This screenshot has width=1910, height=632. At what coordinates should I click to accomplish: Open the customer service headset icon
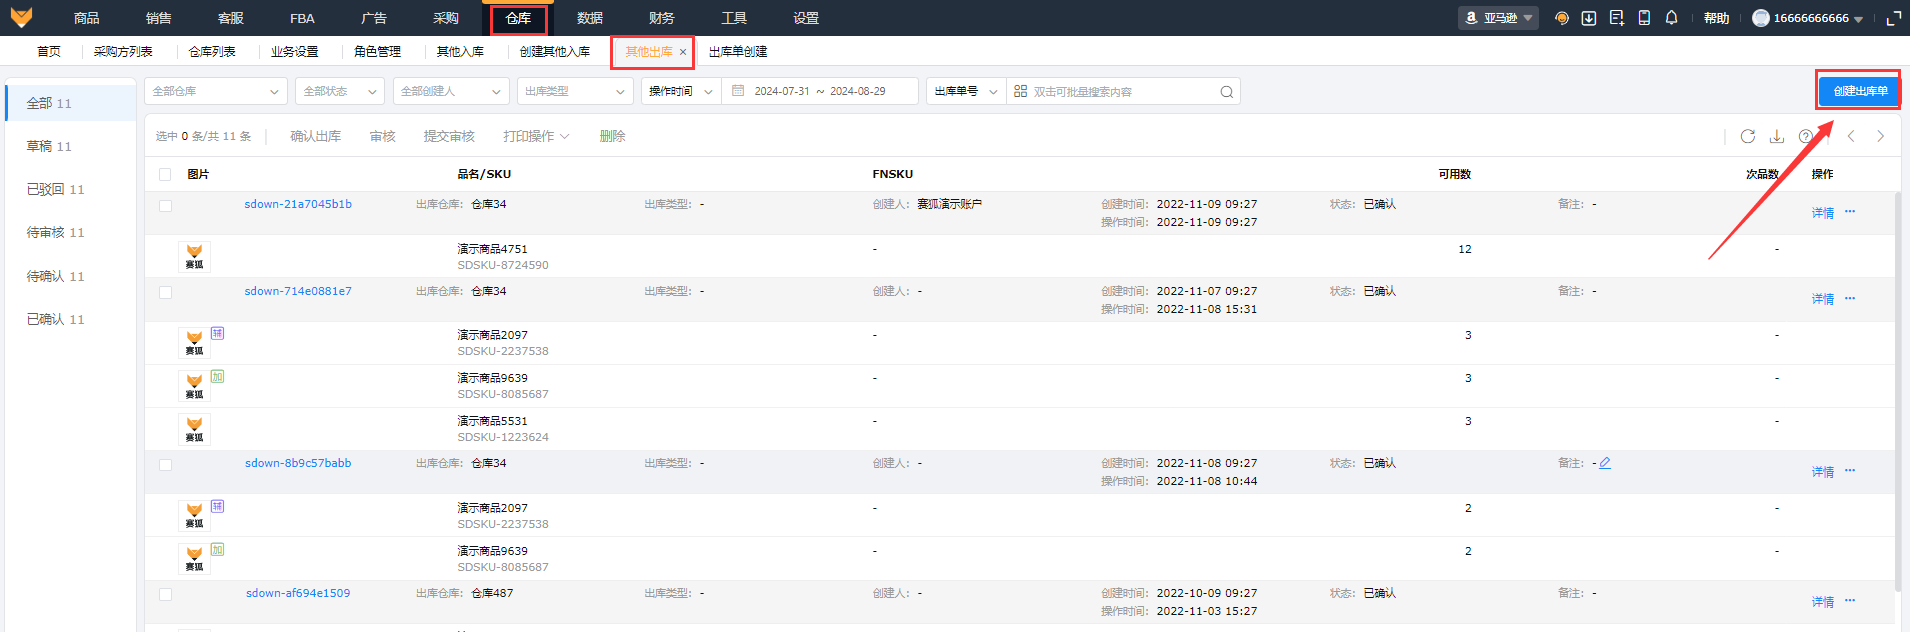1562,18
